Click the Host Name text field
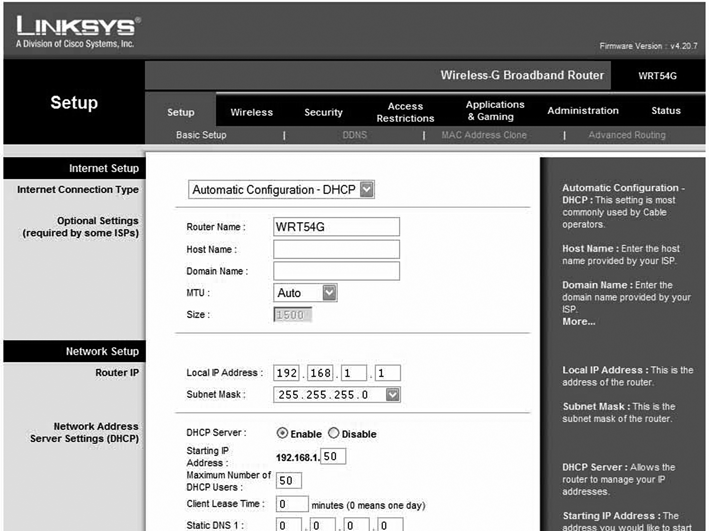Image resolution: width=709 pixels, height=531 pixels. (x=336, y=249)
